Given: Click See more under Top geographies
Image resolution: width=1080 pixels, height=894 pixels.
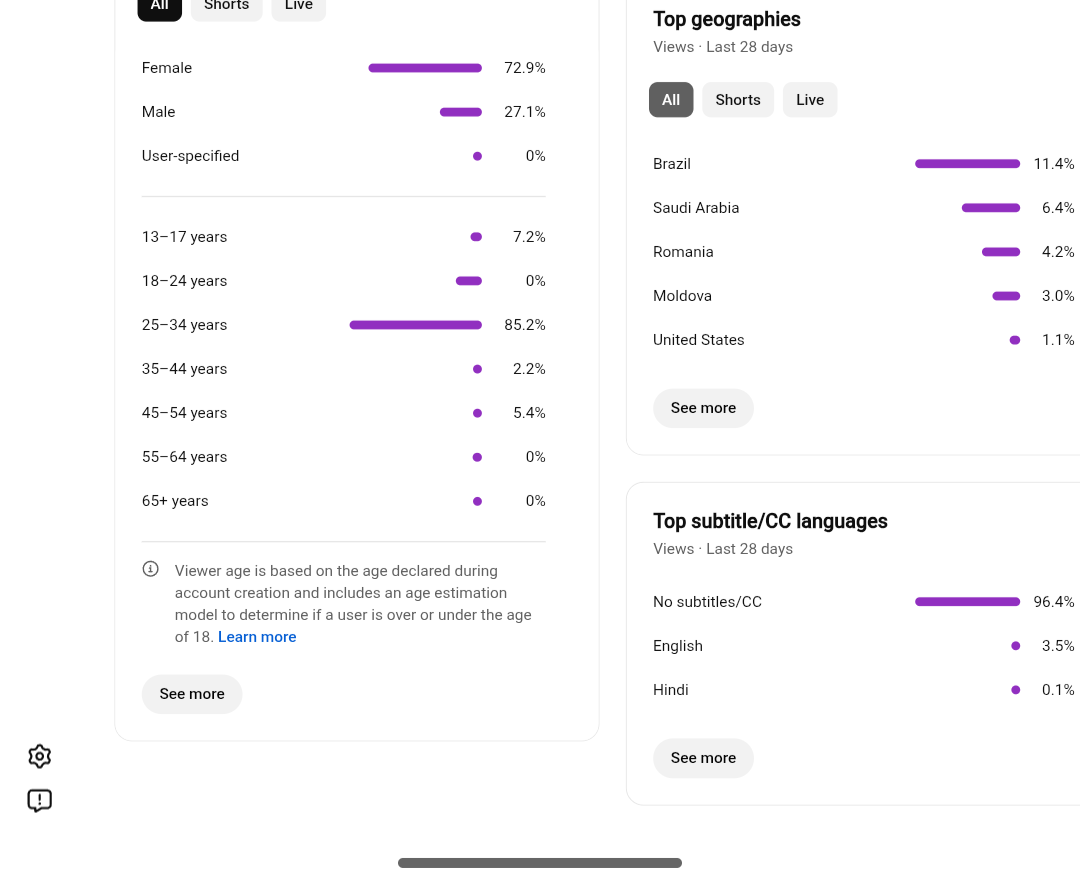Looking at the screenshot, I should pyautogui.click(x=703, y=408).
